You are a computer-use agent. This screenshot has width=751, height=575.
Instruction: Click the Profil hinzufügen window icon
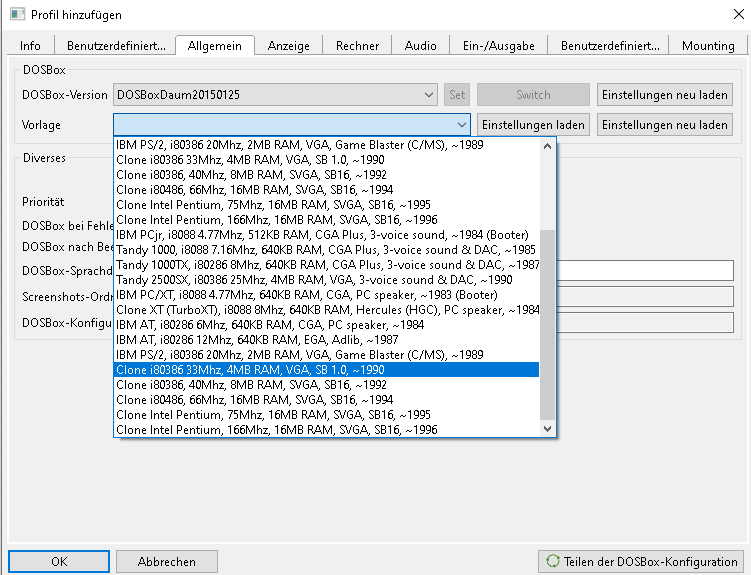(x=14, y=15)
